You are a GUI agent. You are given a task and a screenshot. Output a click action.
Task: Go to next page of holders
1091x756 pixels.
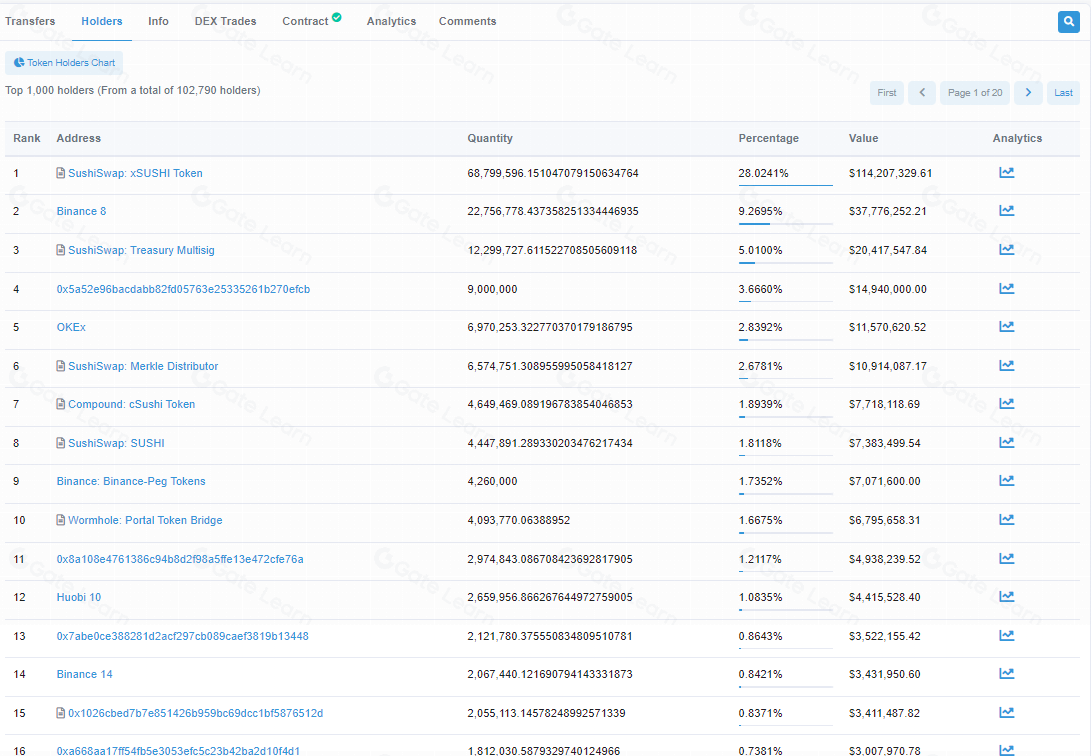tap(1028, 93)
